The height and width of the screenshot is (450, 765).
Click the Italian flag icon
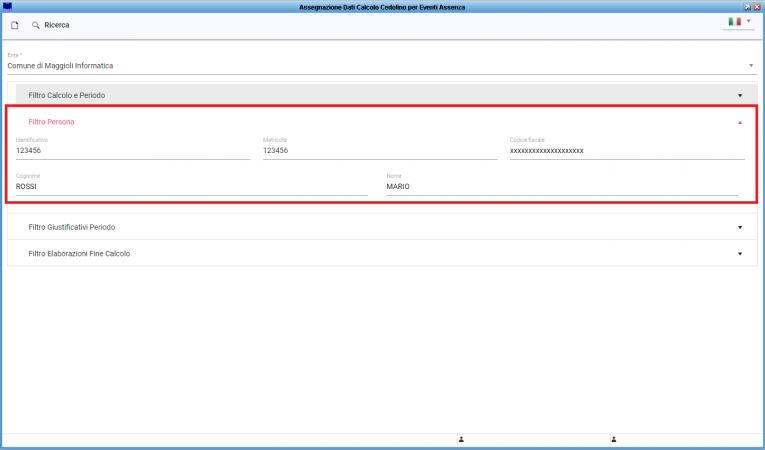point(734,21)
